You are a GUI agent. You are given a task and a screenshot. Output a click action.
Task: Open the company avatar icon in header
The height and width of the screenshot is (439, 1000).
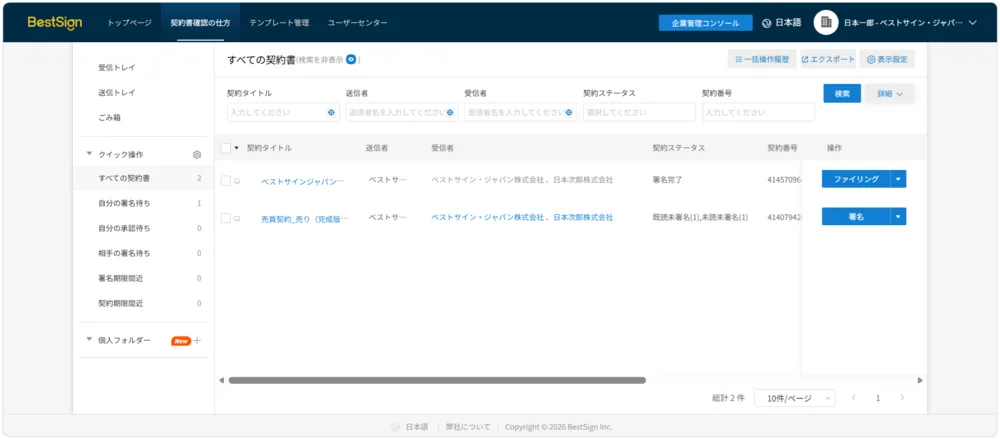(x=826, y=22)
